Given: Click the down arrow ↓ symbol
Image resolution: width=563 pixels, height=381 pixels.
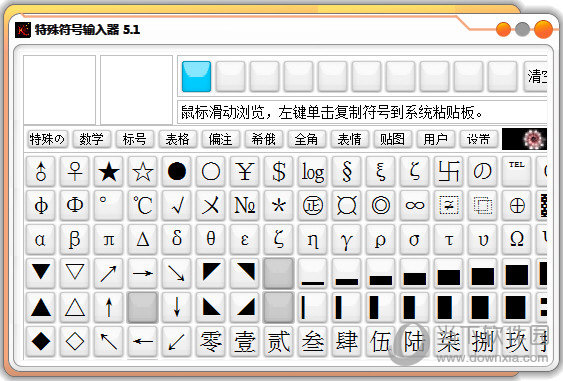Looking at the screenshot, I should [177, 307].
